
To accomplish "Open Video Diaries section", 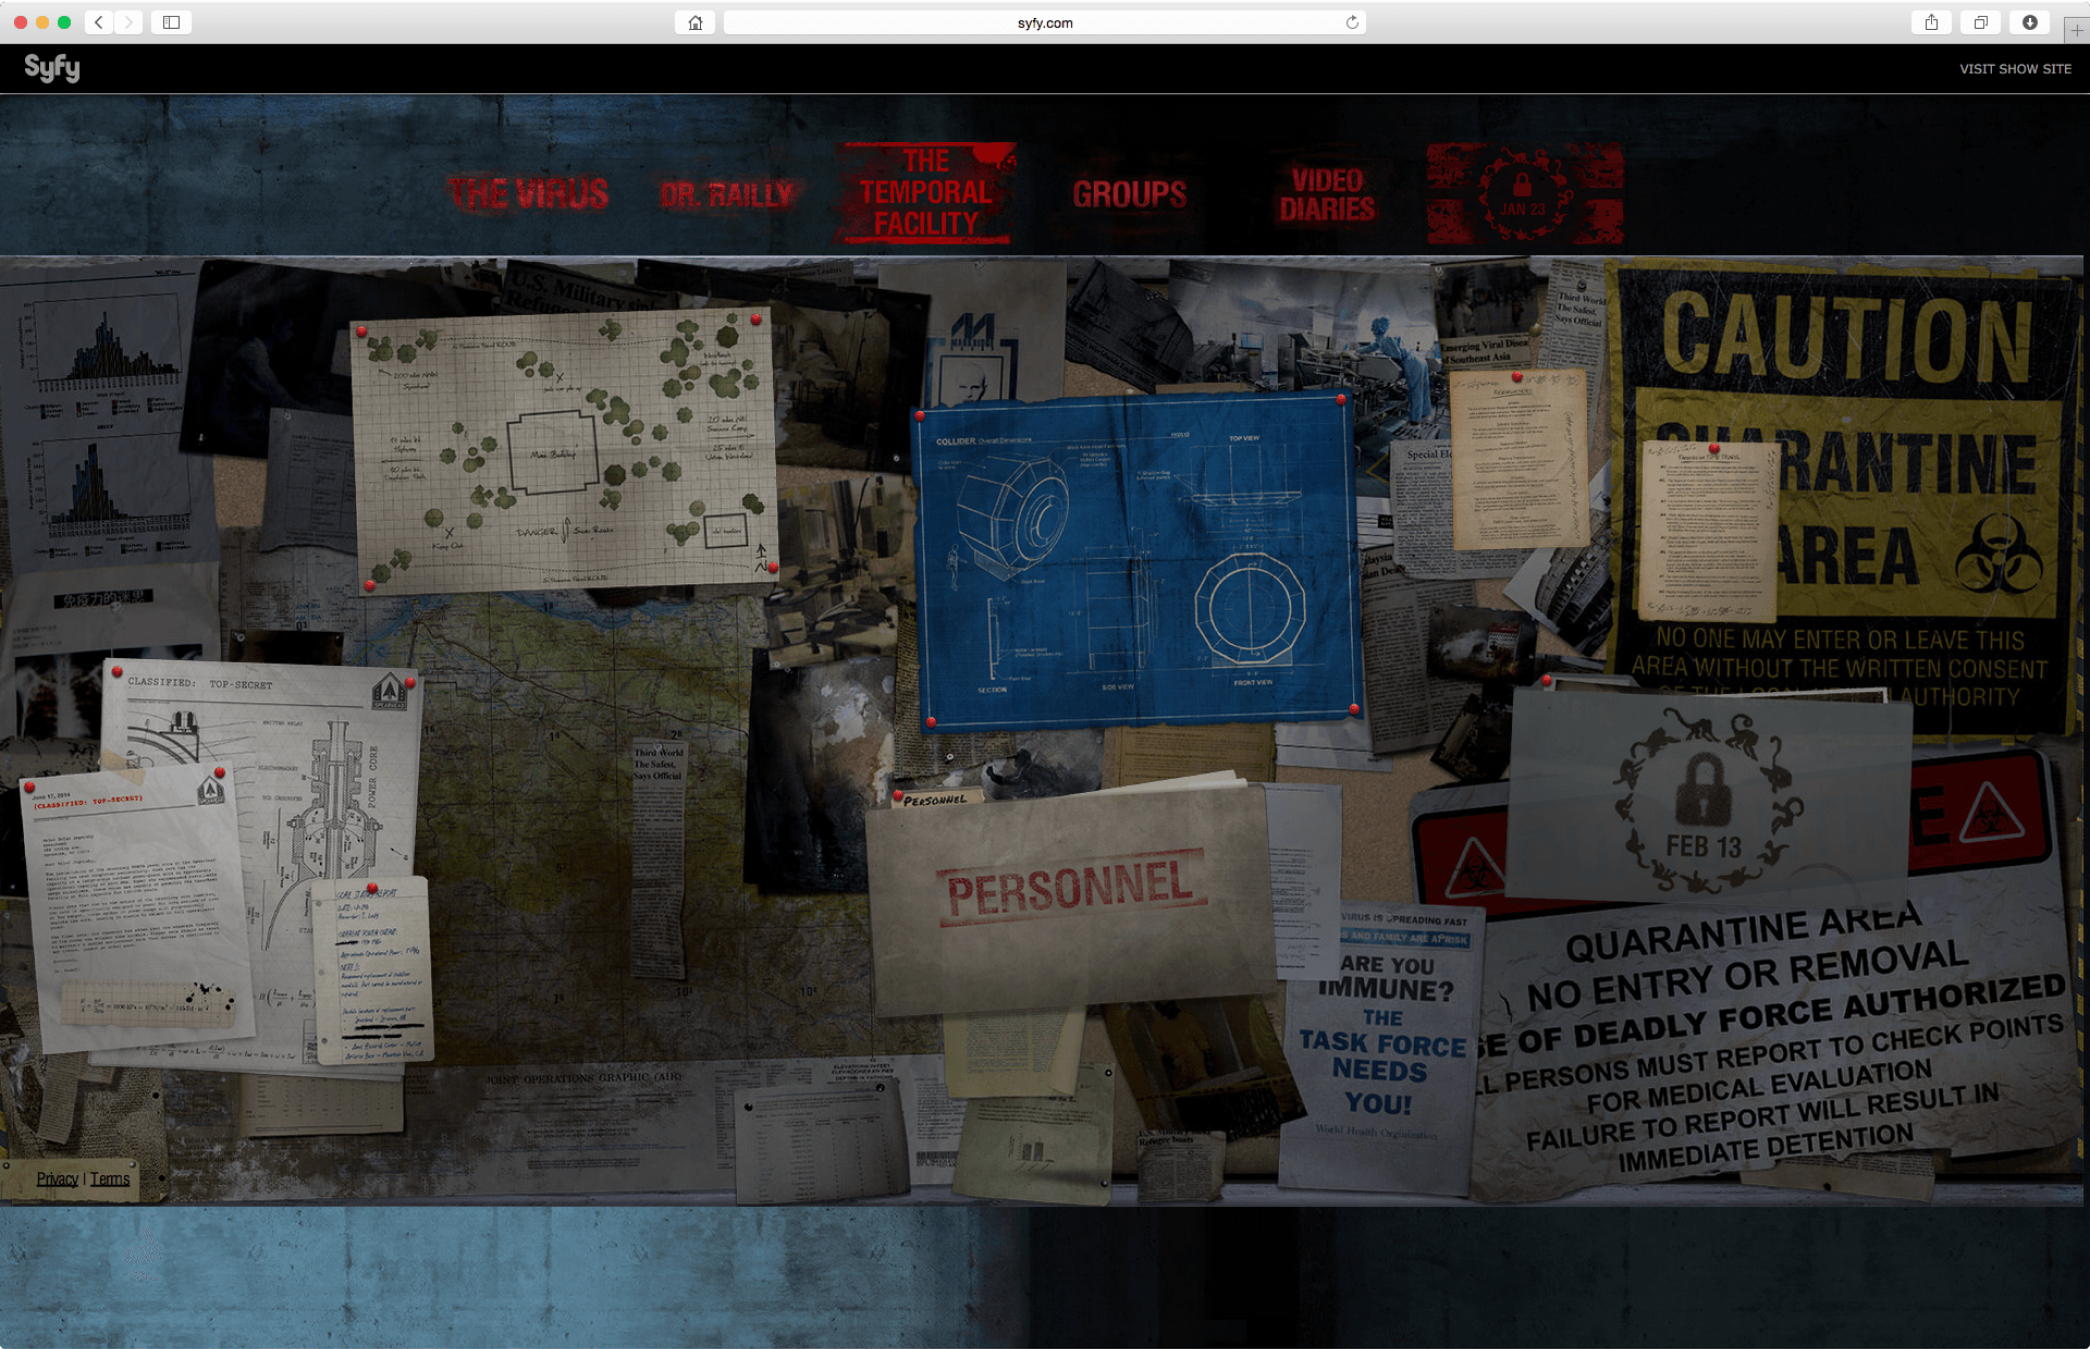I will coord(1327,194).
